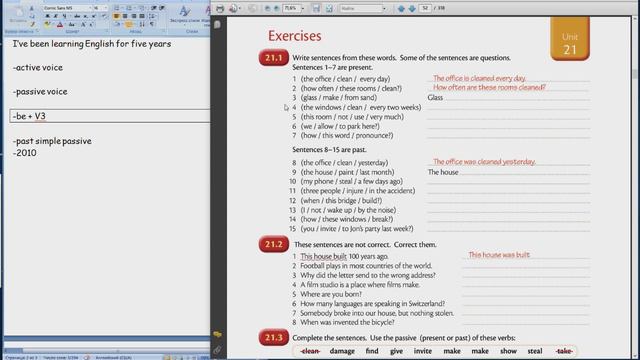Click the word 'damage' in exercise 21.3 verb box

pos(342,351)
